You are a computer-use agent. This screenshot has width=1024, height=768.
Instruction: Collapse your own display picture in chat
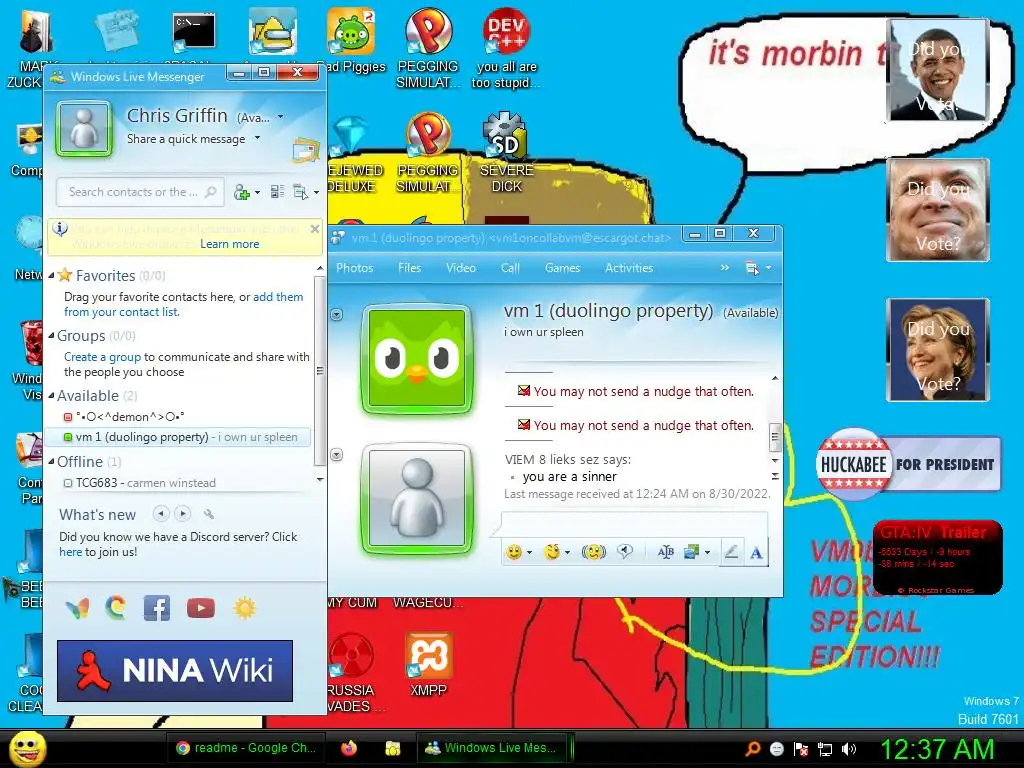(336, 454)
